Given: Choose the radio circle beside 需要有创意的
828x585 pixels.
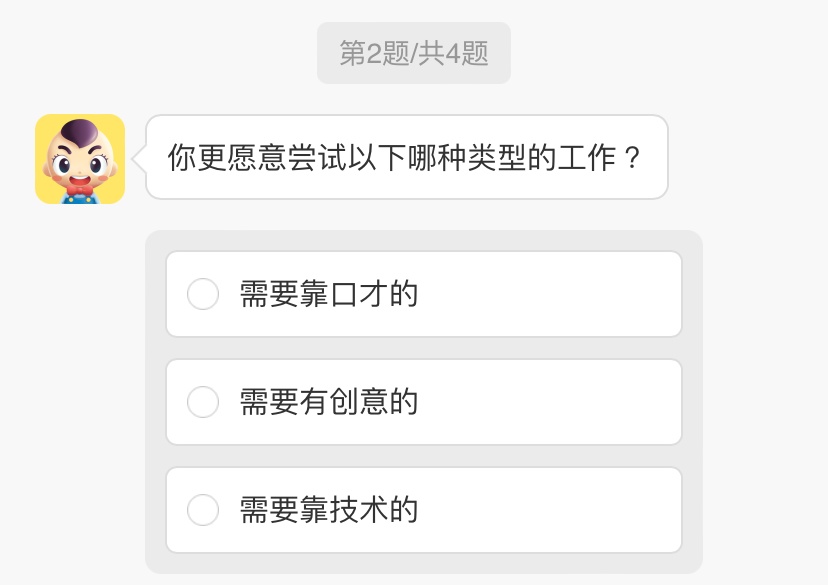Looking at the screenshot, I should point(203,402).
